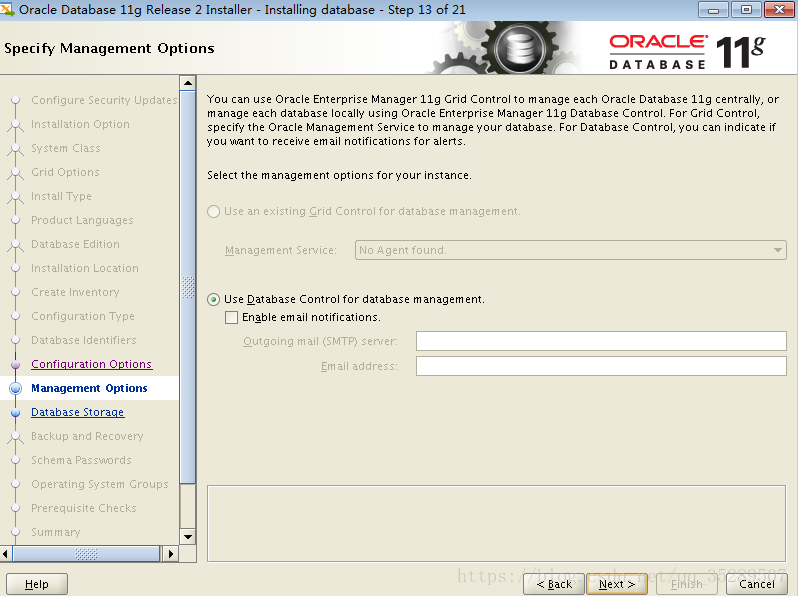Click the step list scroll down arrow
798x596 pixels.
188,536
